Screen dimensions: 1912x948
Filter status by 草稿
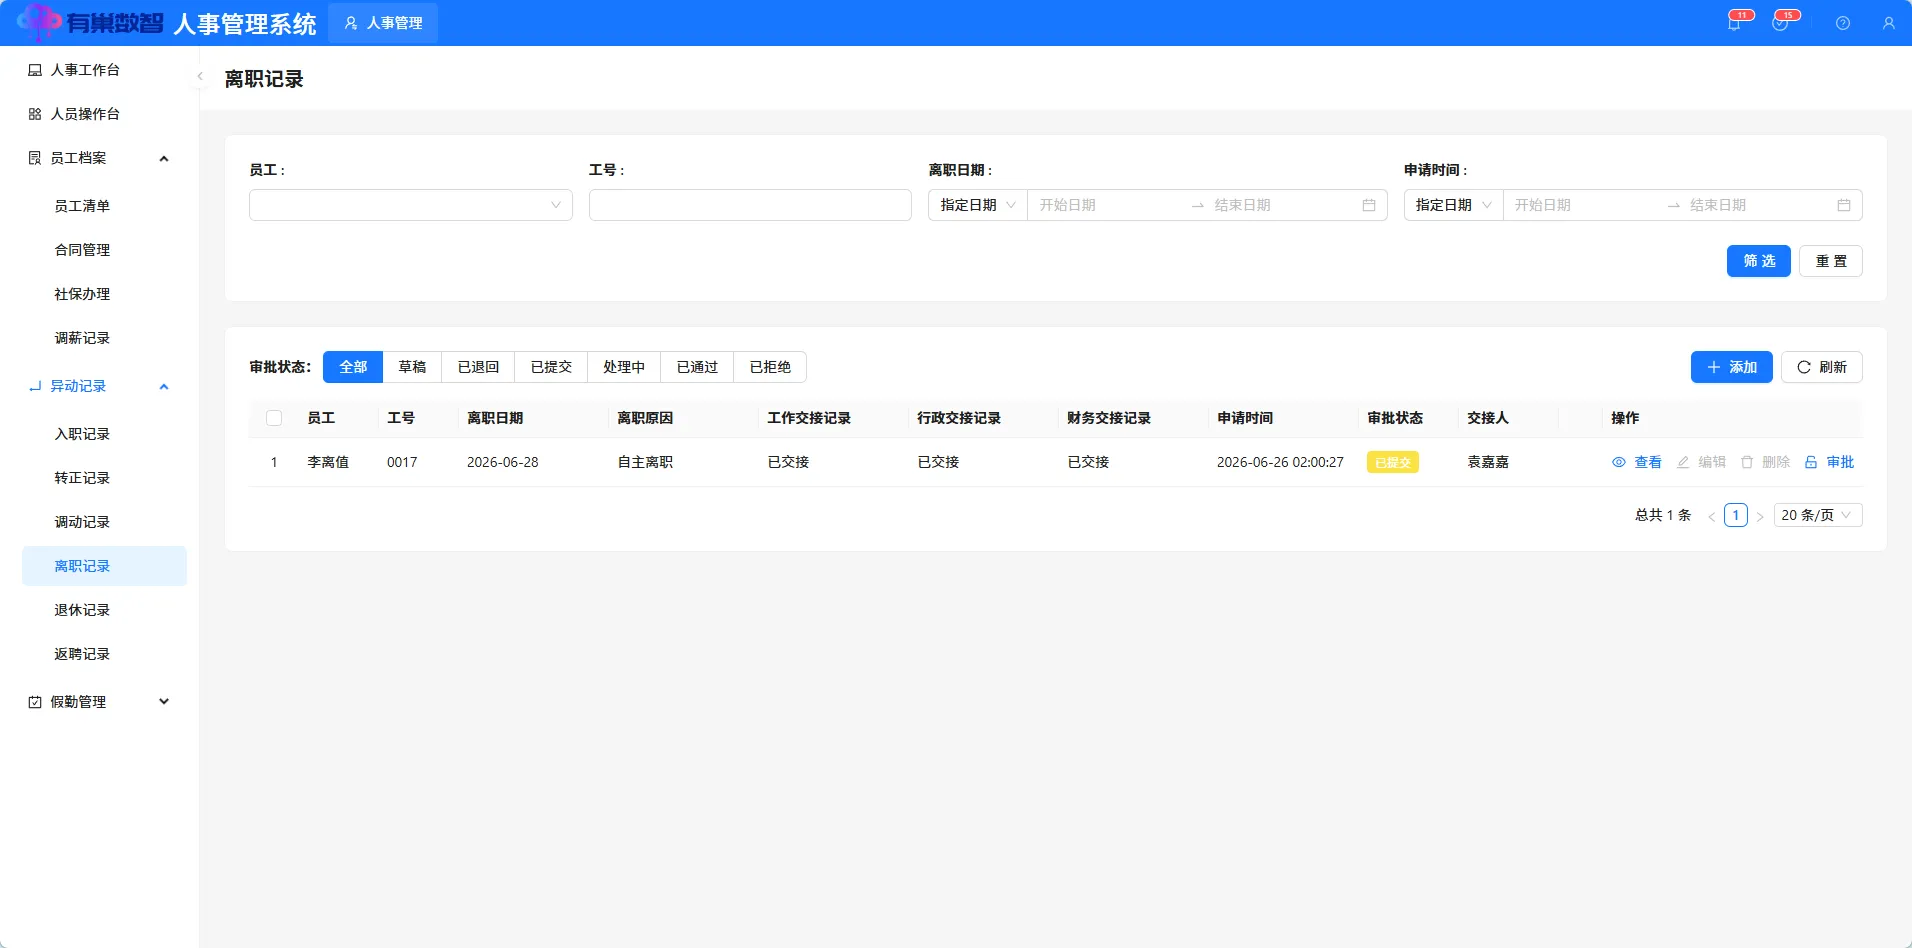(x=412, y=367)
